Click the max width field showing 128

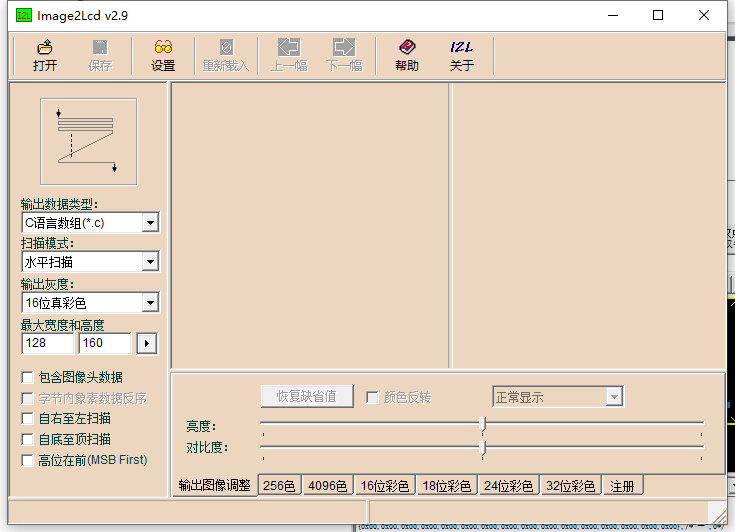click(48, 343)
